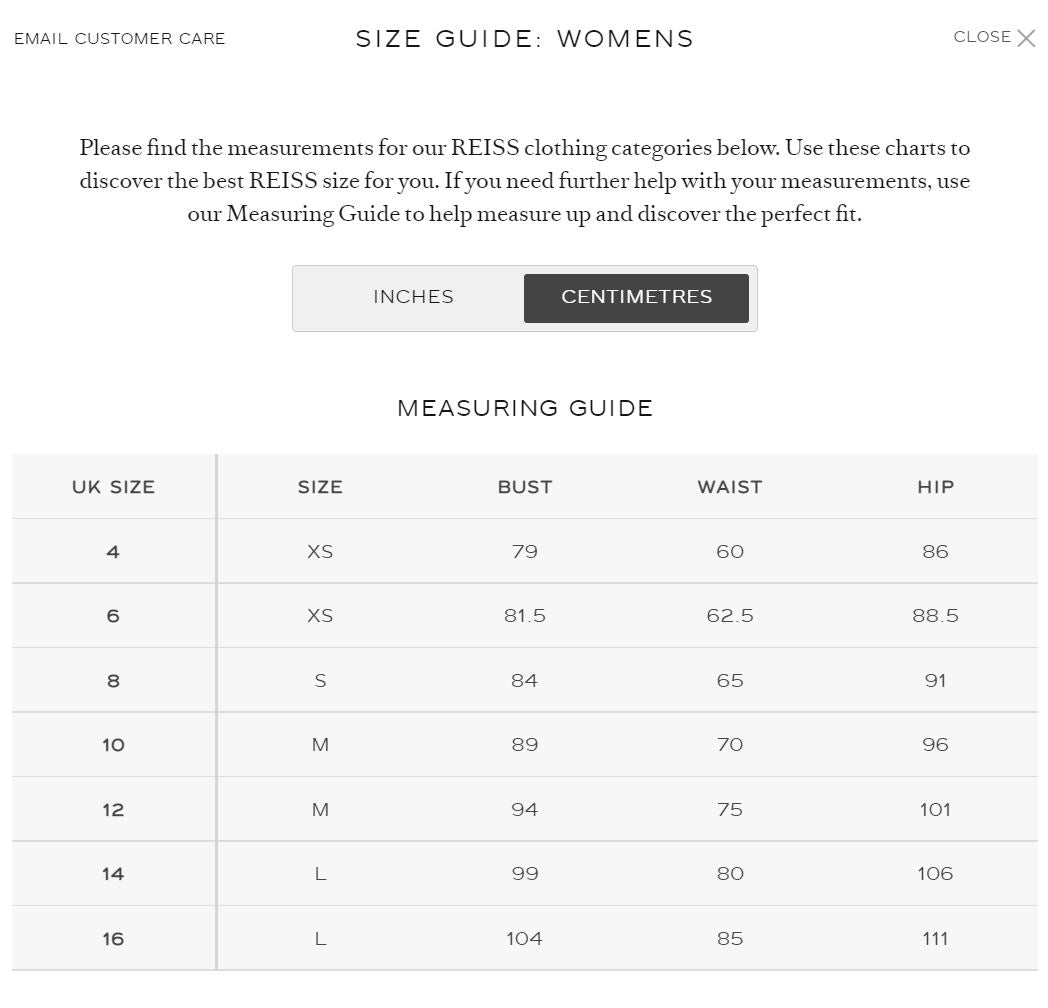Select UK size 14 row label
The image size is (1048, 1008).
coord(113,874)
